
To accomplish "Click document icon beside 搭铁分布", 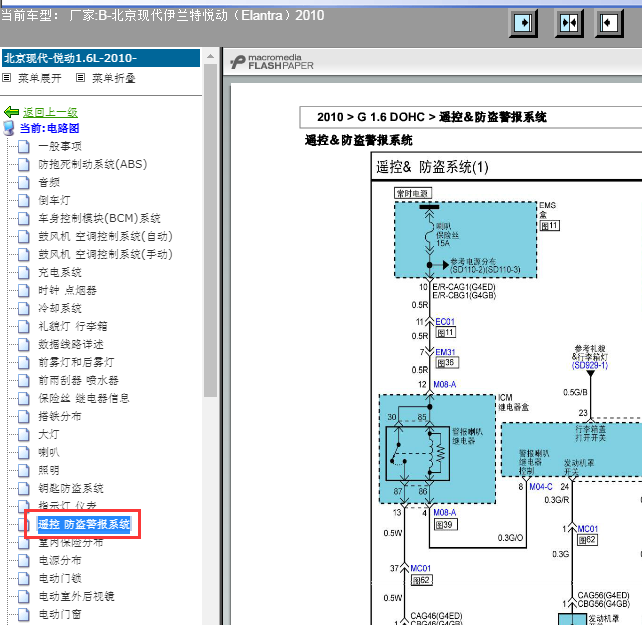I will (24, 417).
